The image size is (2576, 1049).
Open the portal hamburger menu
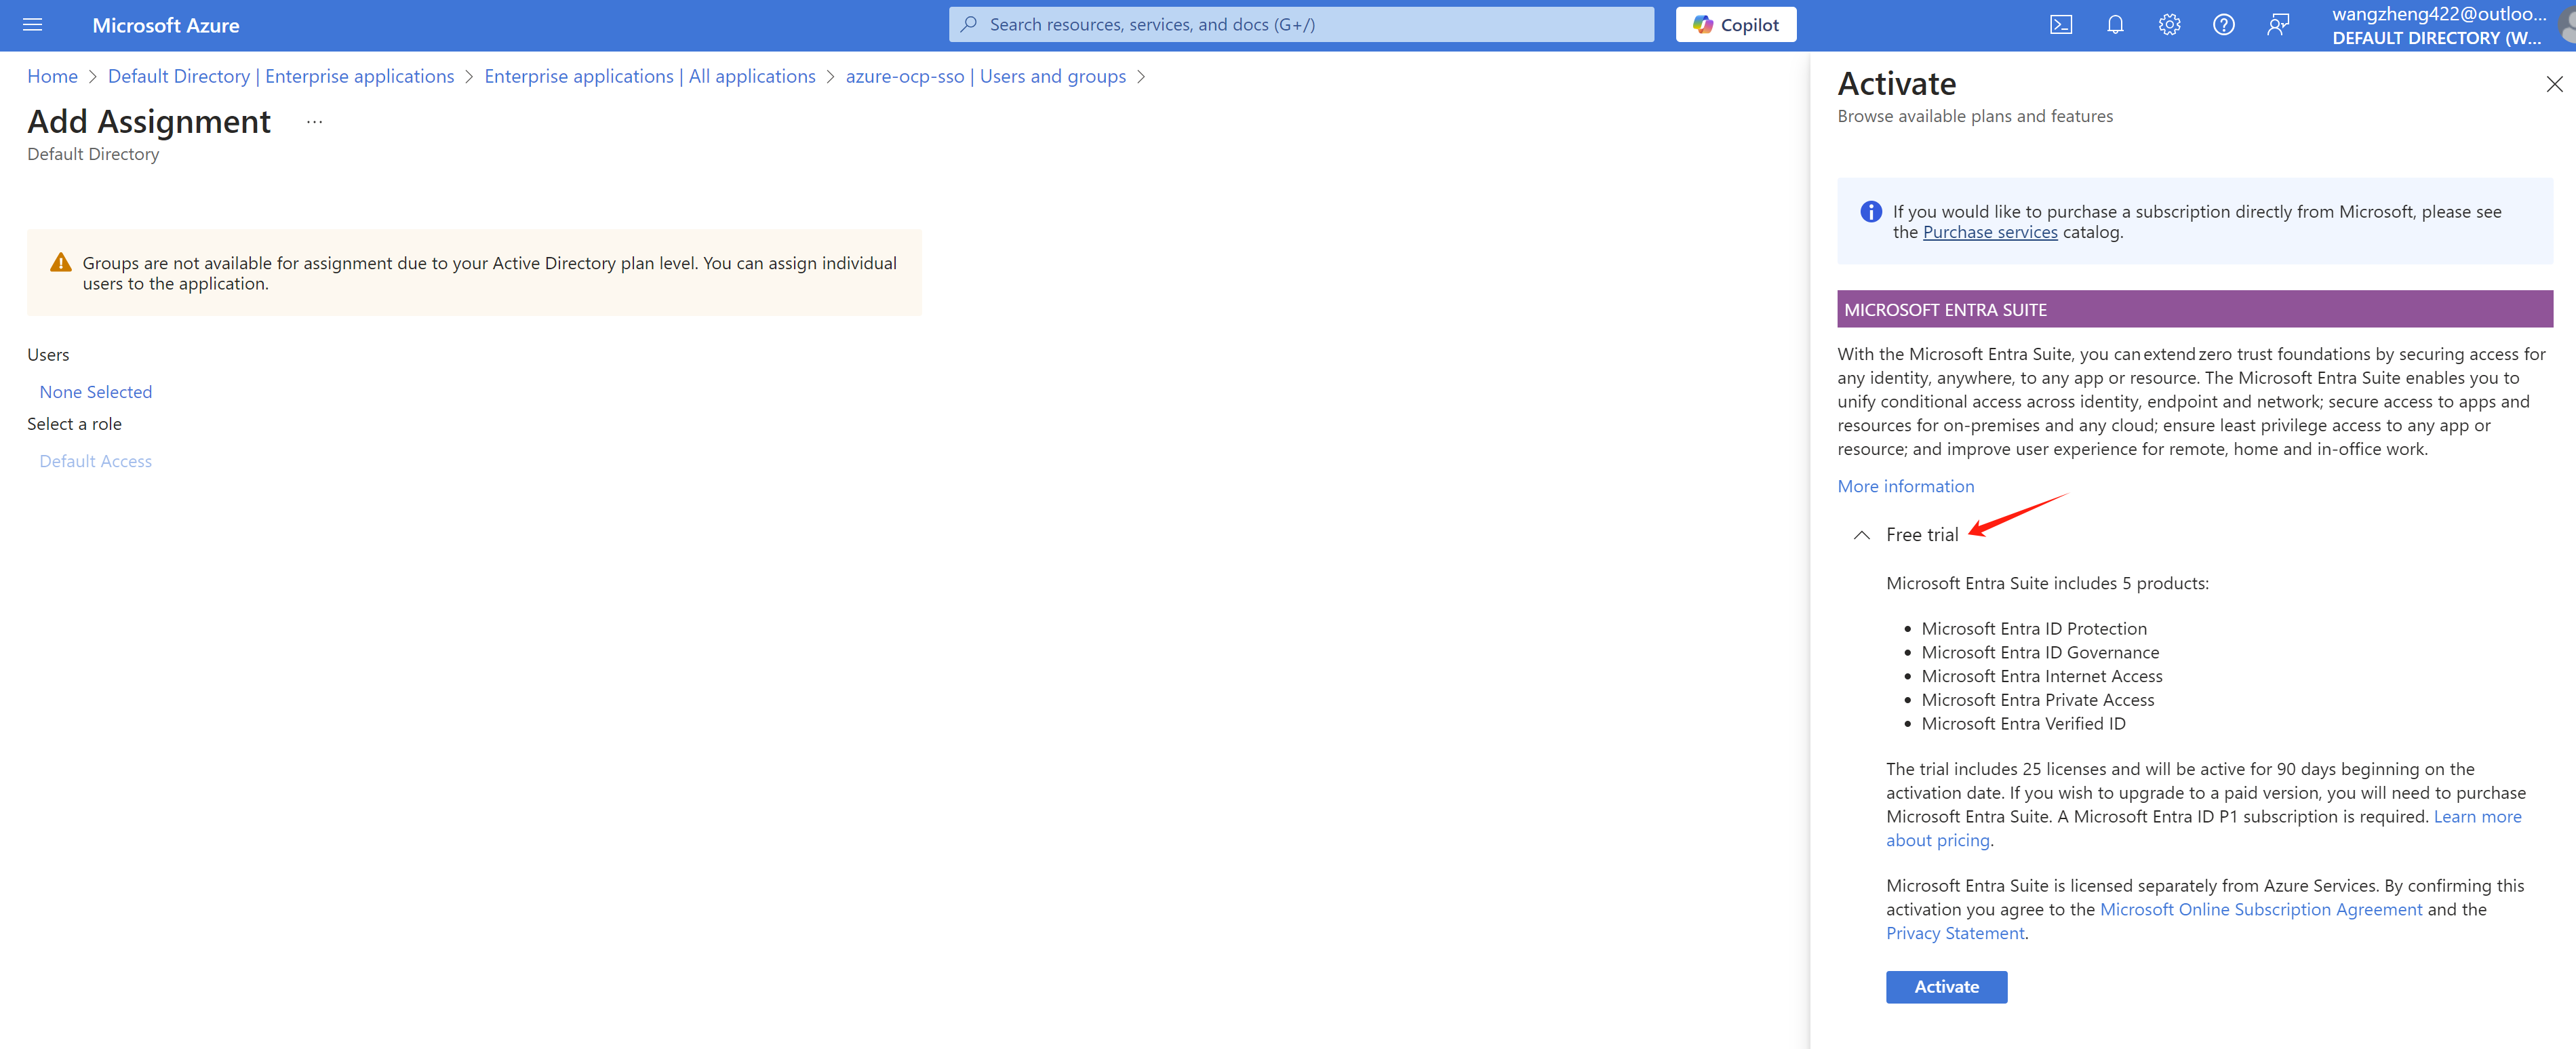tap(32, 25)
